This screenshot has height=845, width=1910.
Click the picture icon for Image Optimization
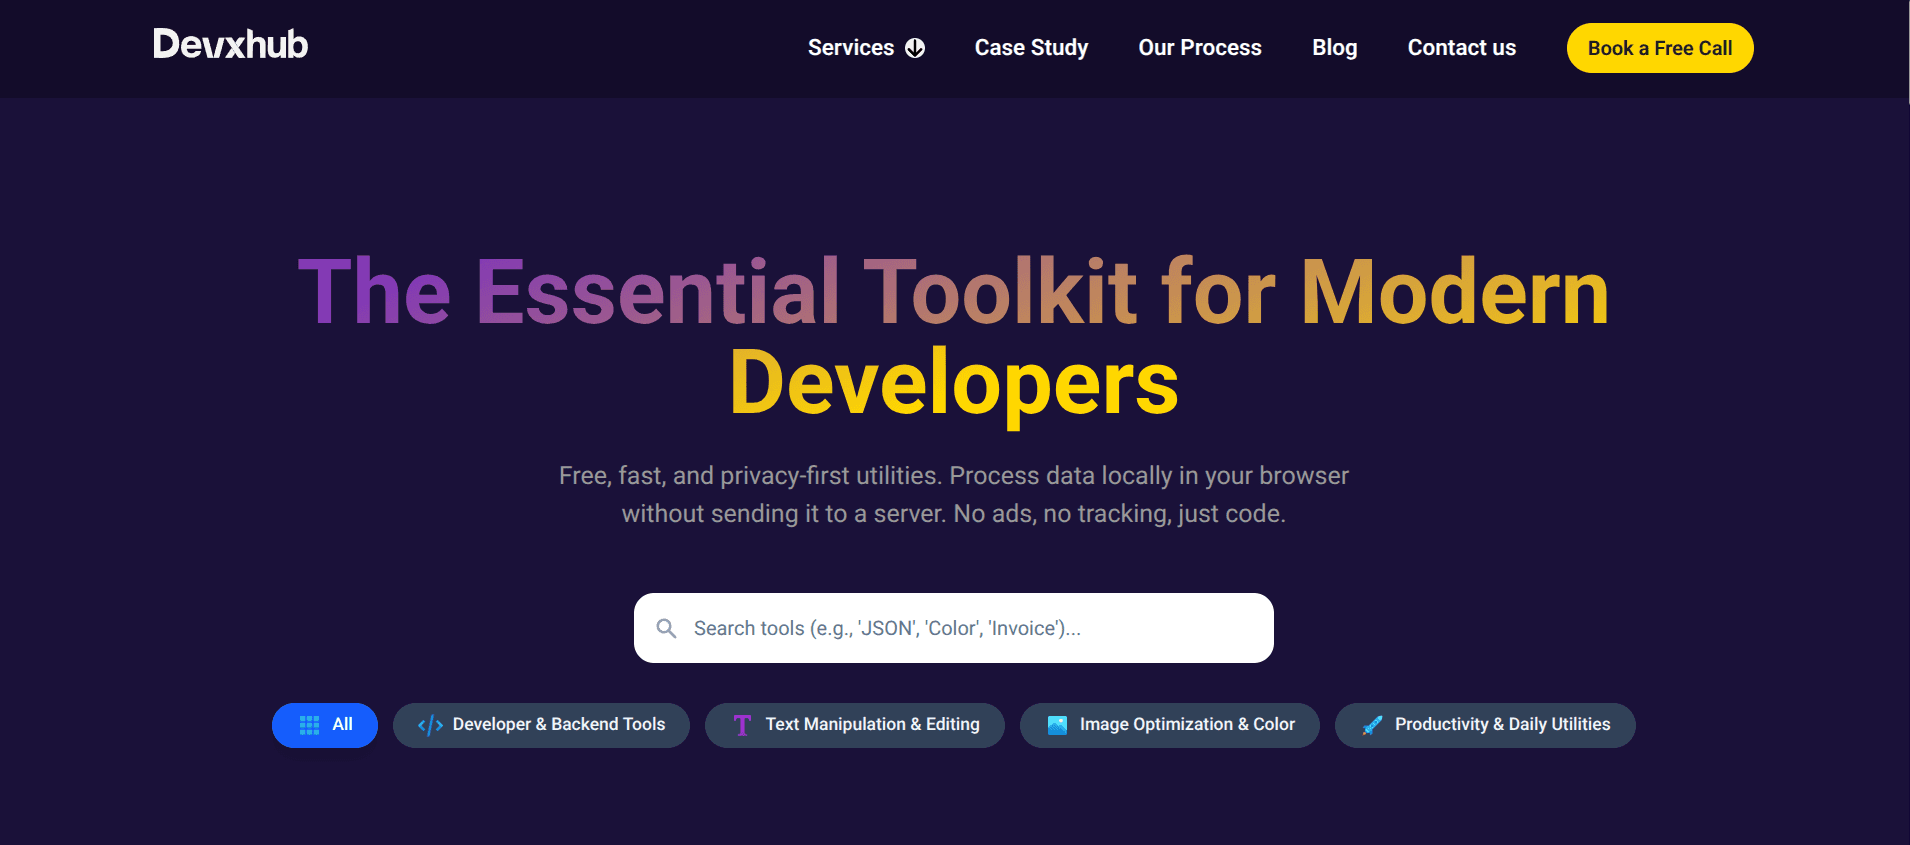(x=1057, y=725)
